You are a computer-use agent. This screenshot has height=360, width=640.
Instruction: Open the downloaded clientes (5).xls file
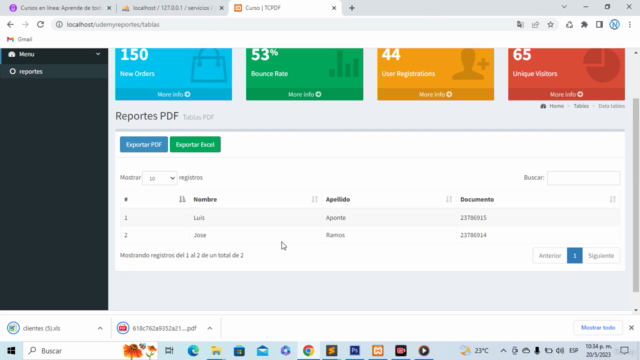pyautogui.click(x=41, y=328)
